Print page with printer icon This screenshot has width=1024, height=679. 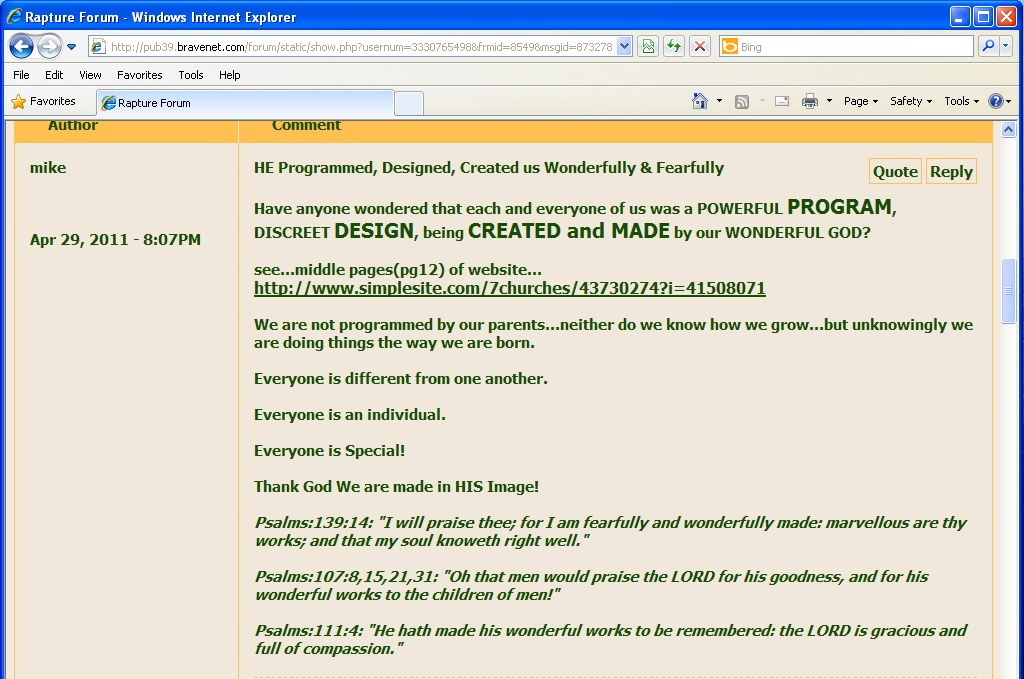tap(810, 101)
